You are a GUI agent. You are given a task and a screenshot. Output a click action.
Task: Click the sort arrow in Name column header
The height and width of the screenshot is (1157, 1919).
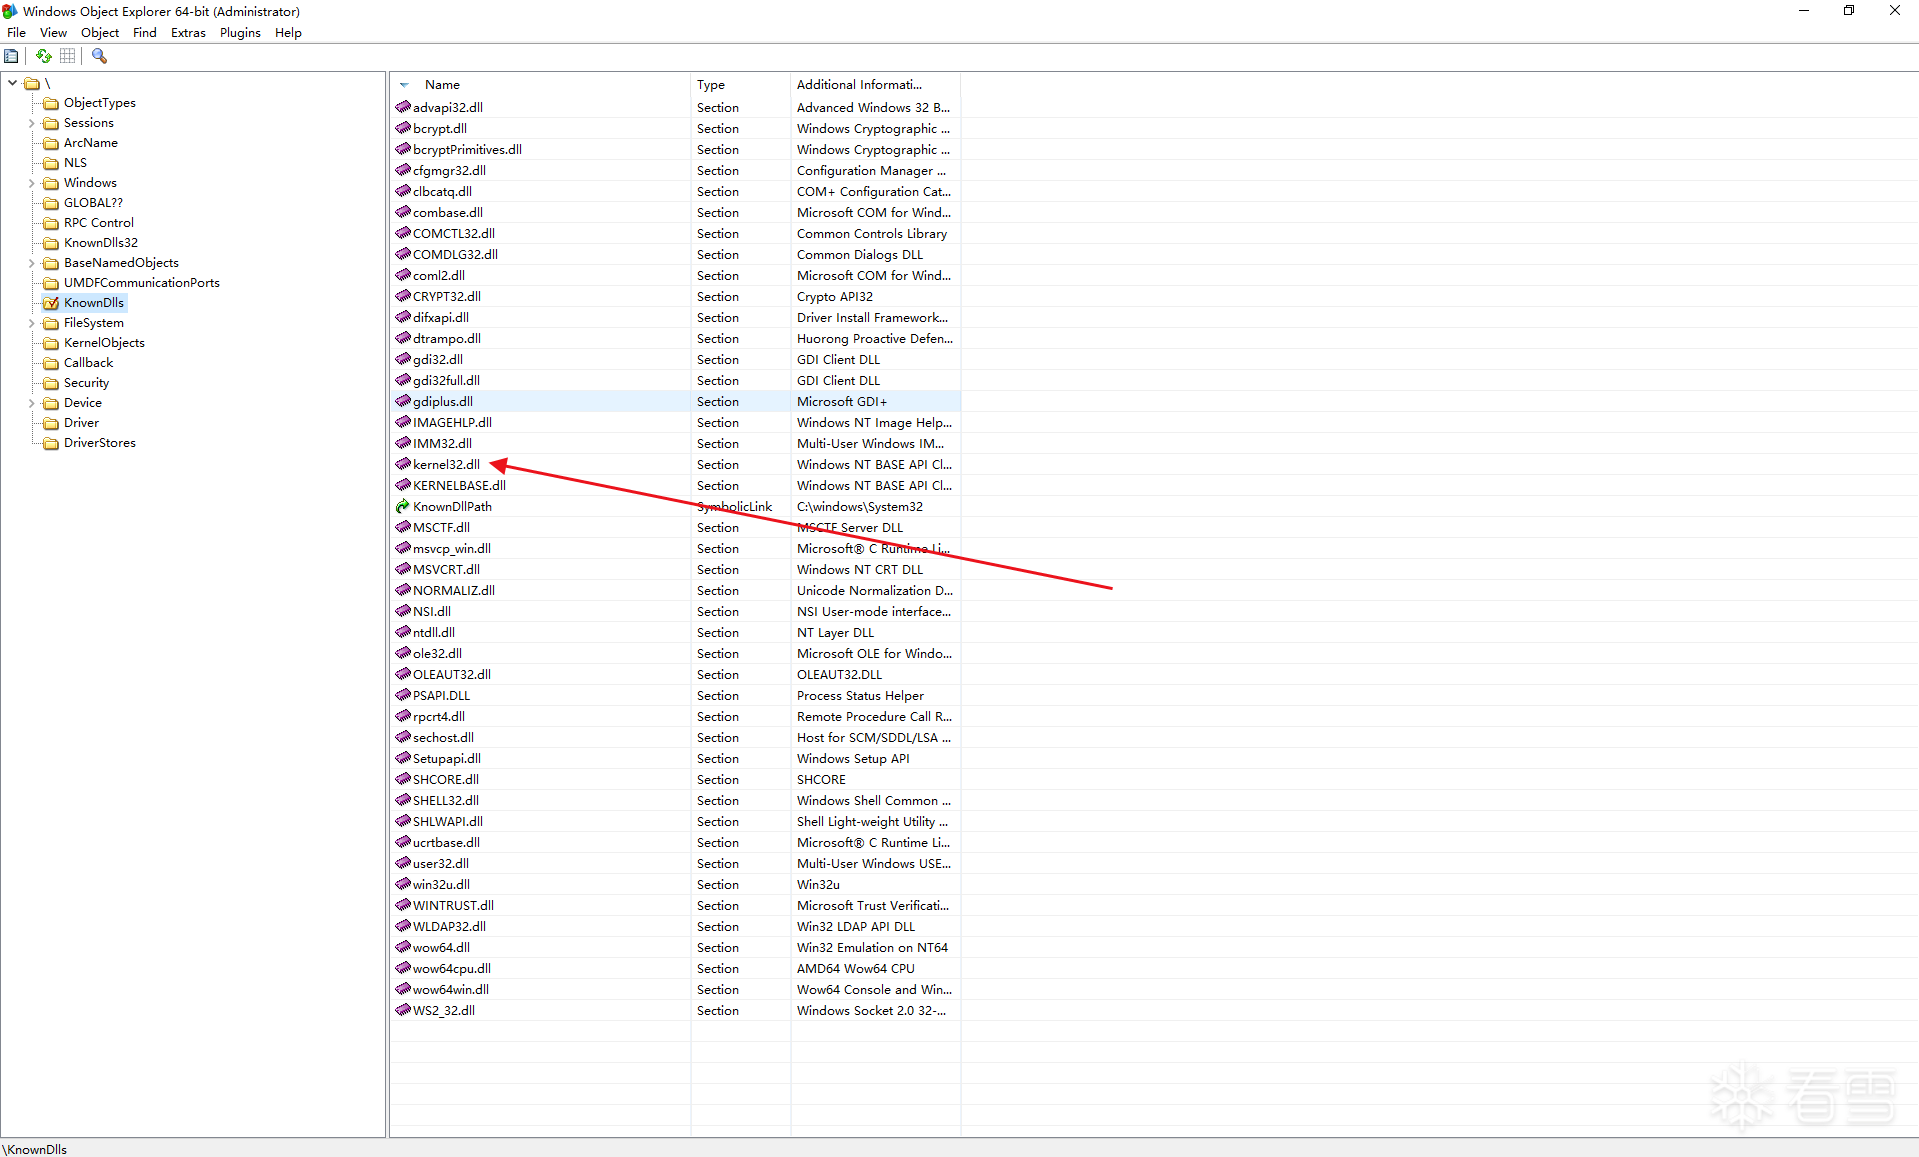(x=404, y=85)
